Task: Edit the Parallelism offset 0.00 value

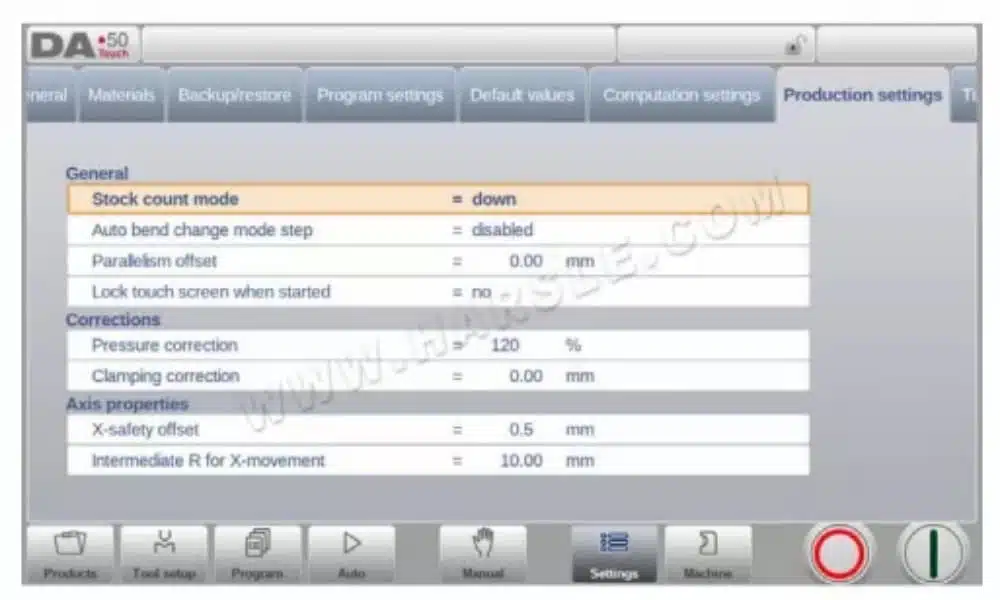Action: tap(526, 261)
